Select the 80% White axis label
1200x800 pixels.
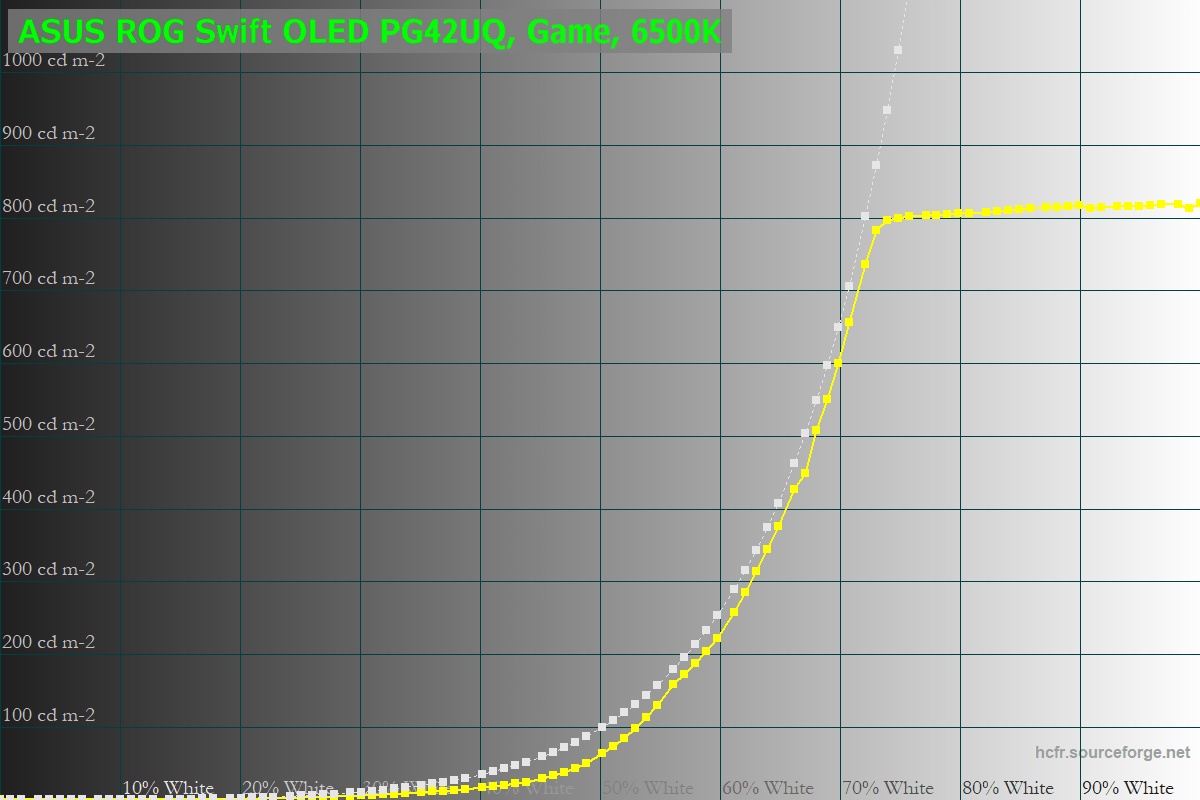pos(1008,788)
